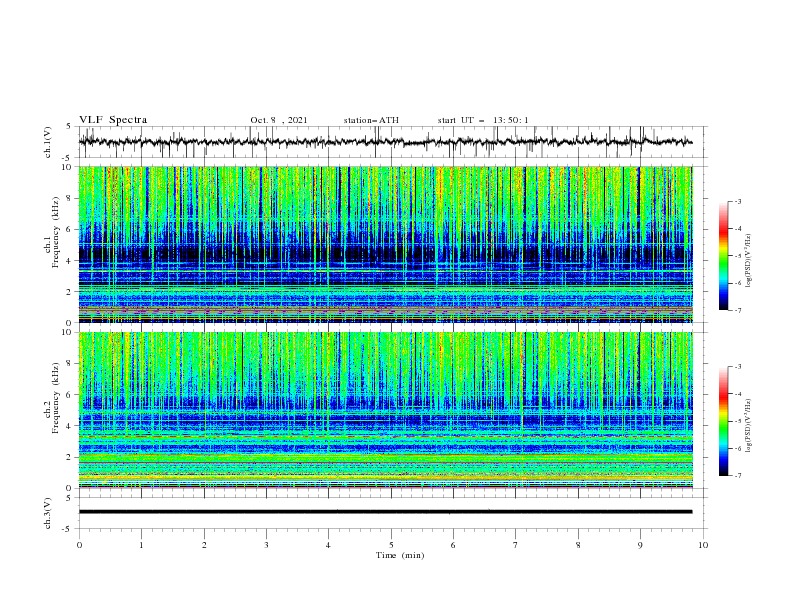Click time axis tick label "3"

(266, 545)
